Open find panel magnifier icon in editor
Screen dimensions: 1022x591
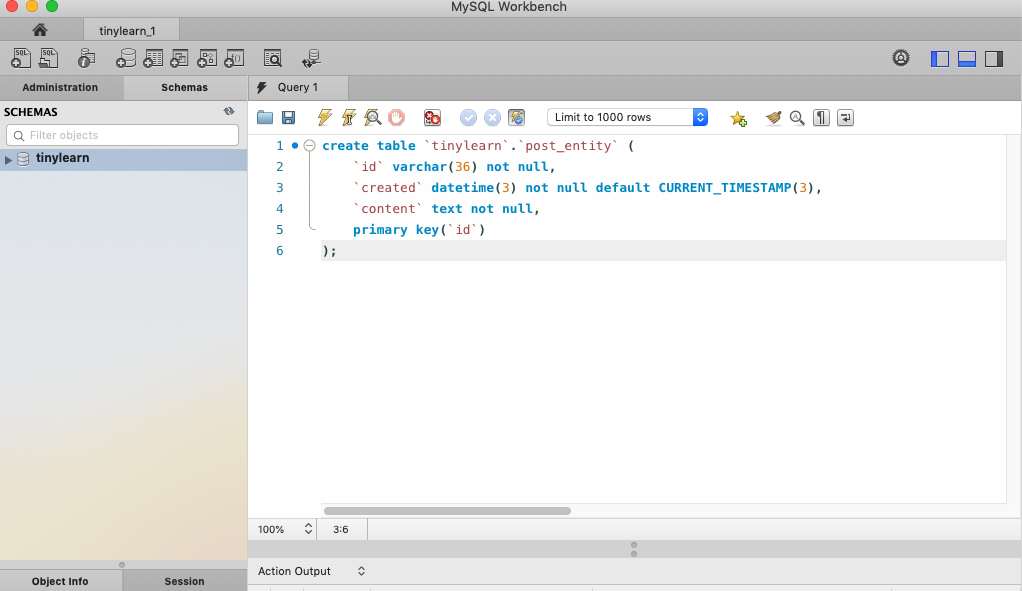(x=797, y=117)
